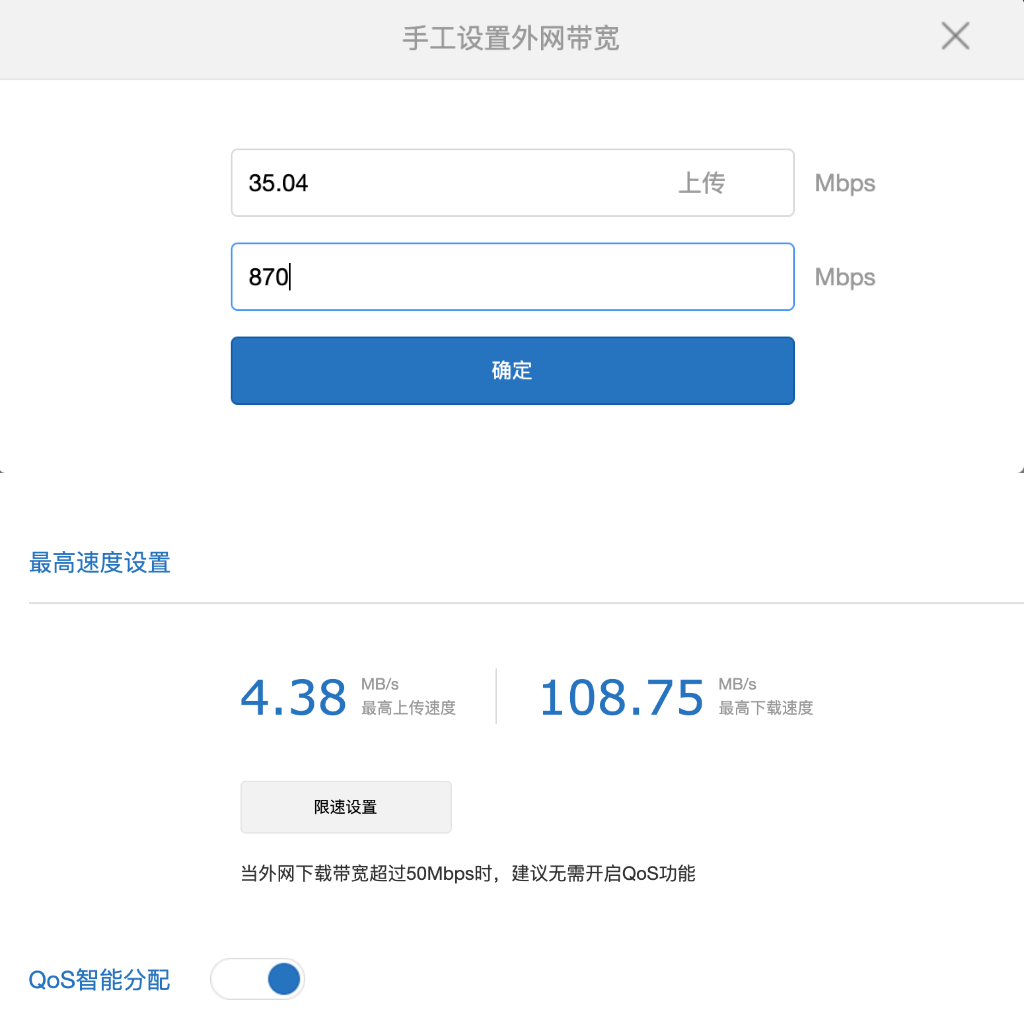Click the dialog title 手工设置外网带宽

tap(512, 38)
